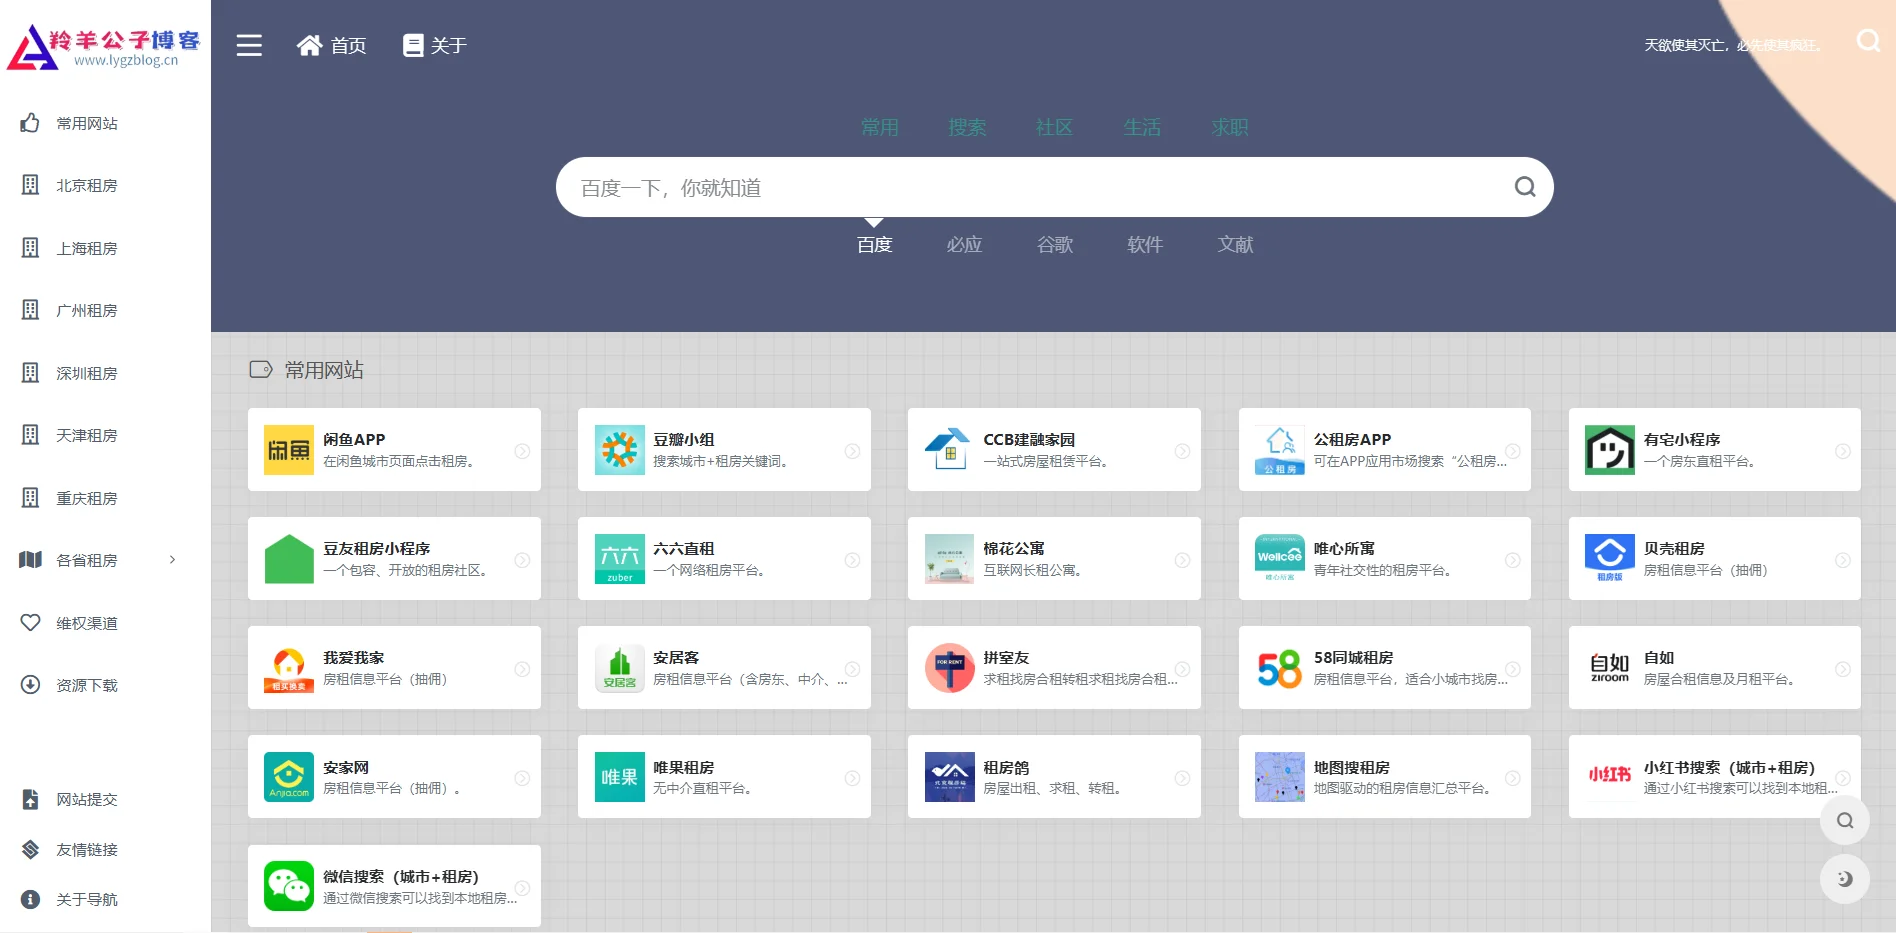Image resolution: width=1896 pixels, height=933 pixels.
Task: Submit search using magnifier inside search box
Action: [x=1524, y=187]
